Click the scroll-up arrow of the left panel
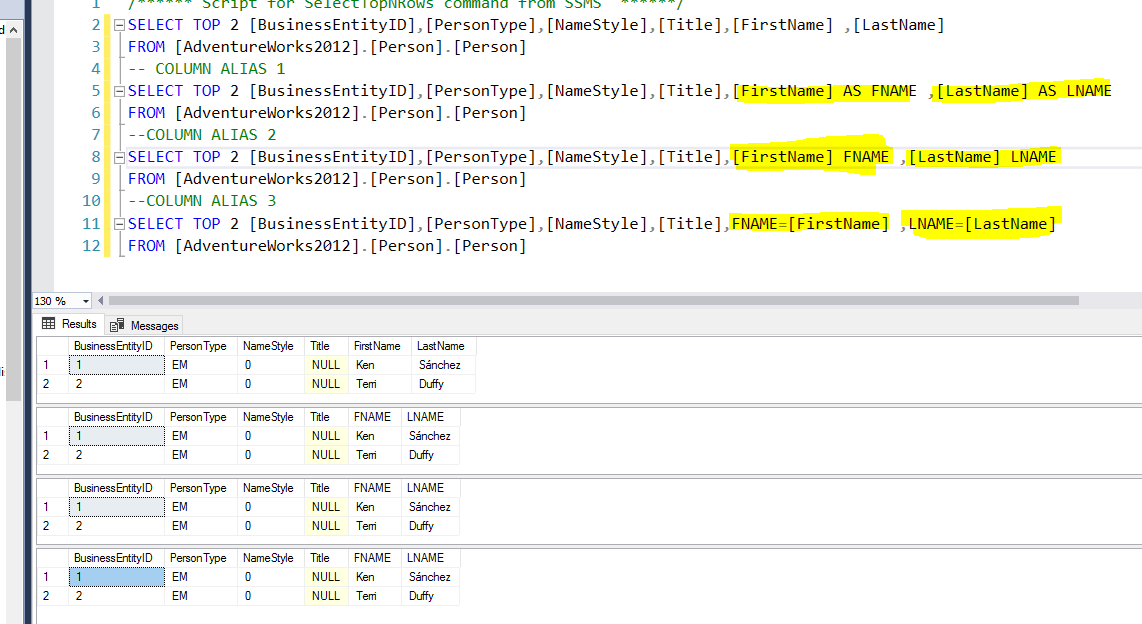The width and height of the screenshot is (1142, 624). tap(13, 30)
